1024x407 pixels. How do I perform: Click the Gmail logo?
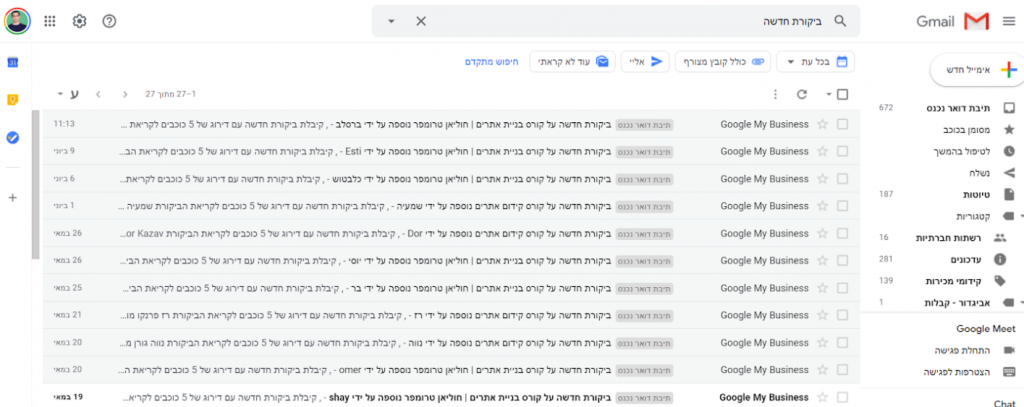point(953,22)
